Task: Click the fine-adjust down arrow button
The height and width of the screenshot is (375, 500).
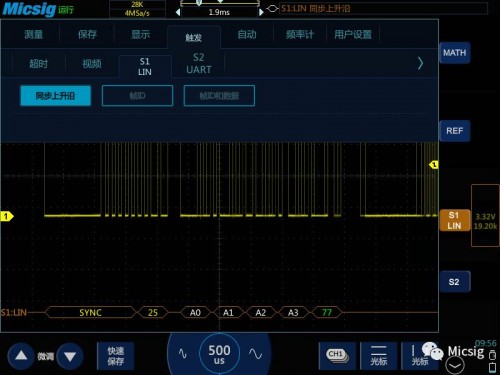Action: pos(70,356)
